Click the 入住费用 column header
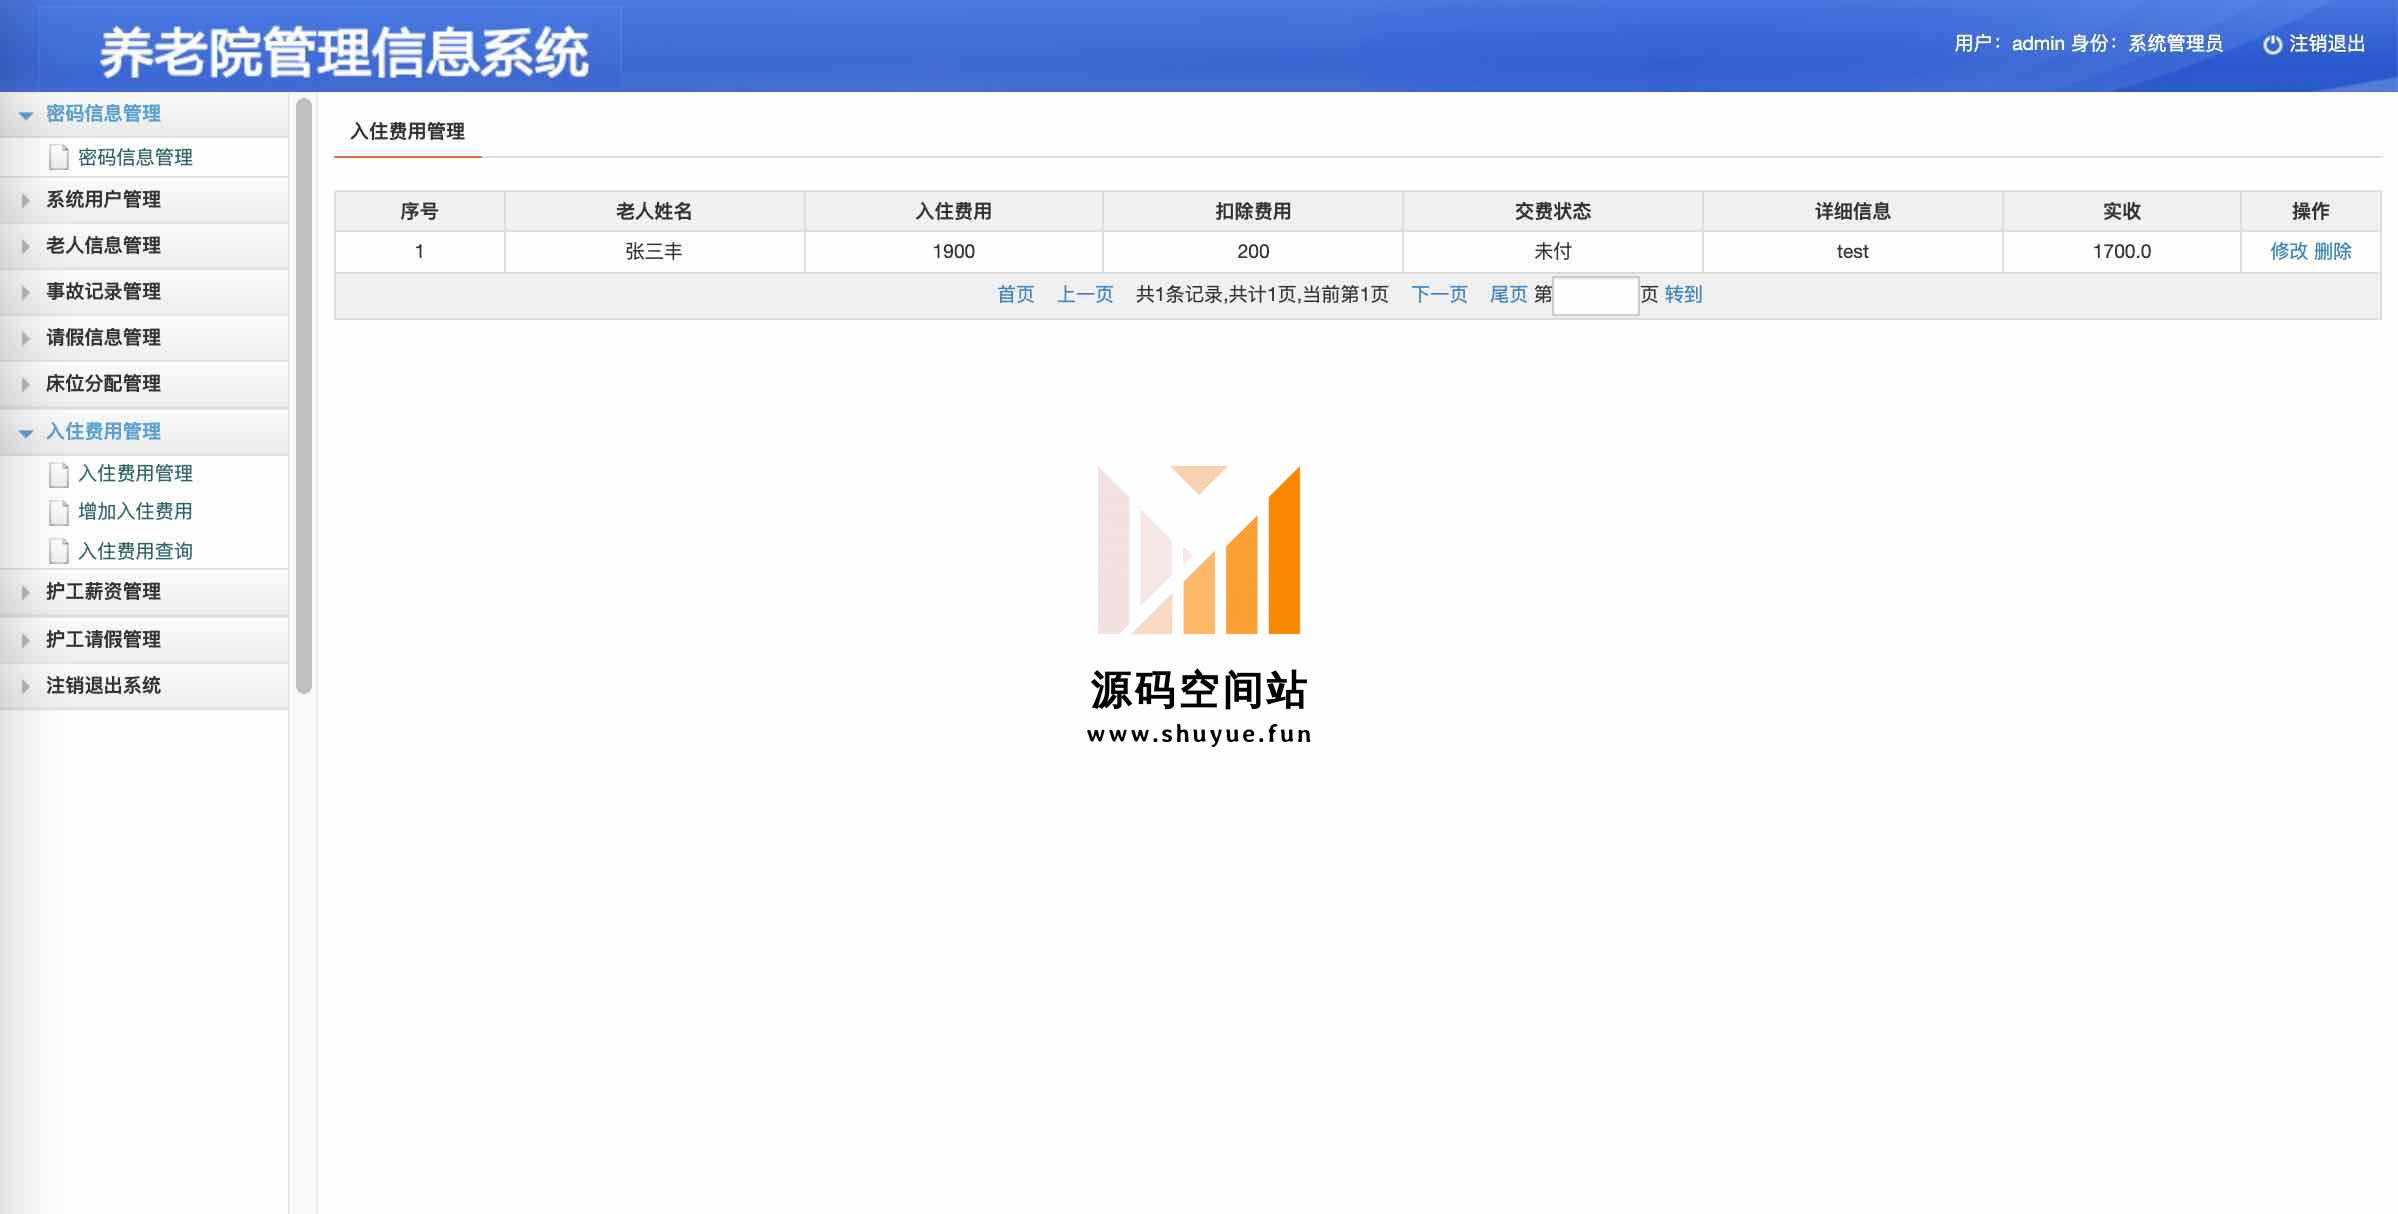This screenshot has width=2398, height=1214. point(954,211)
